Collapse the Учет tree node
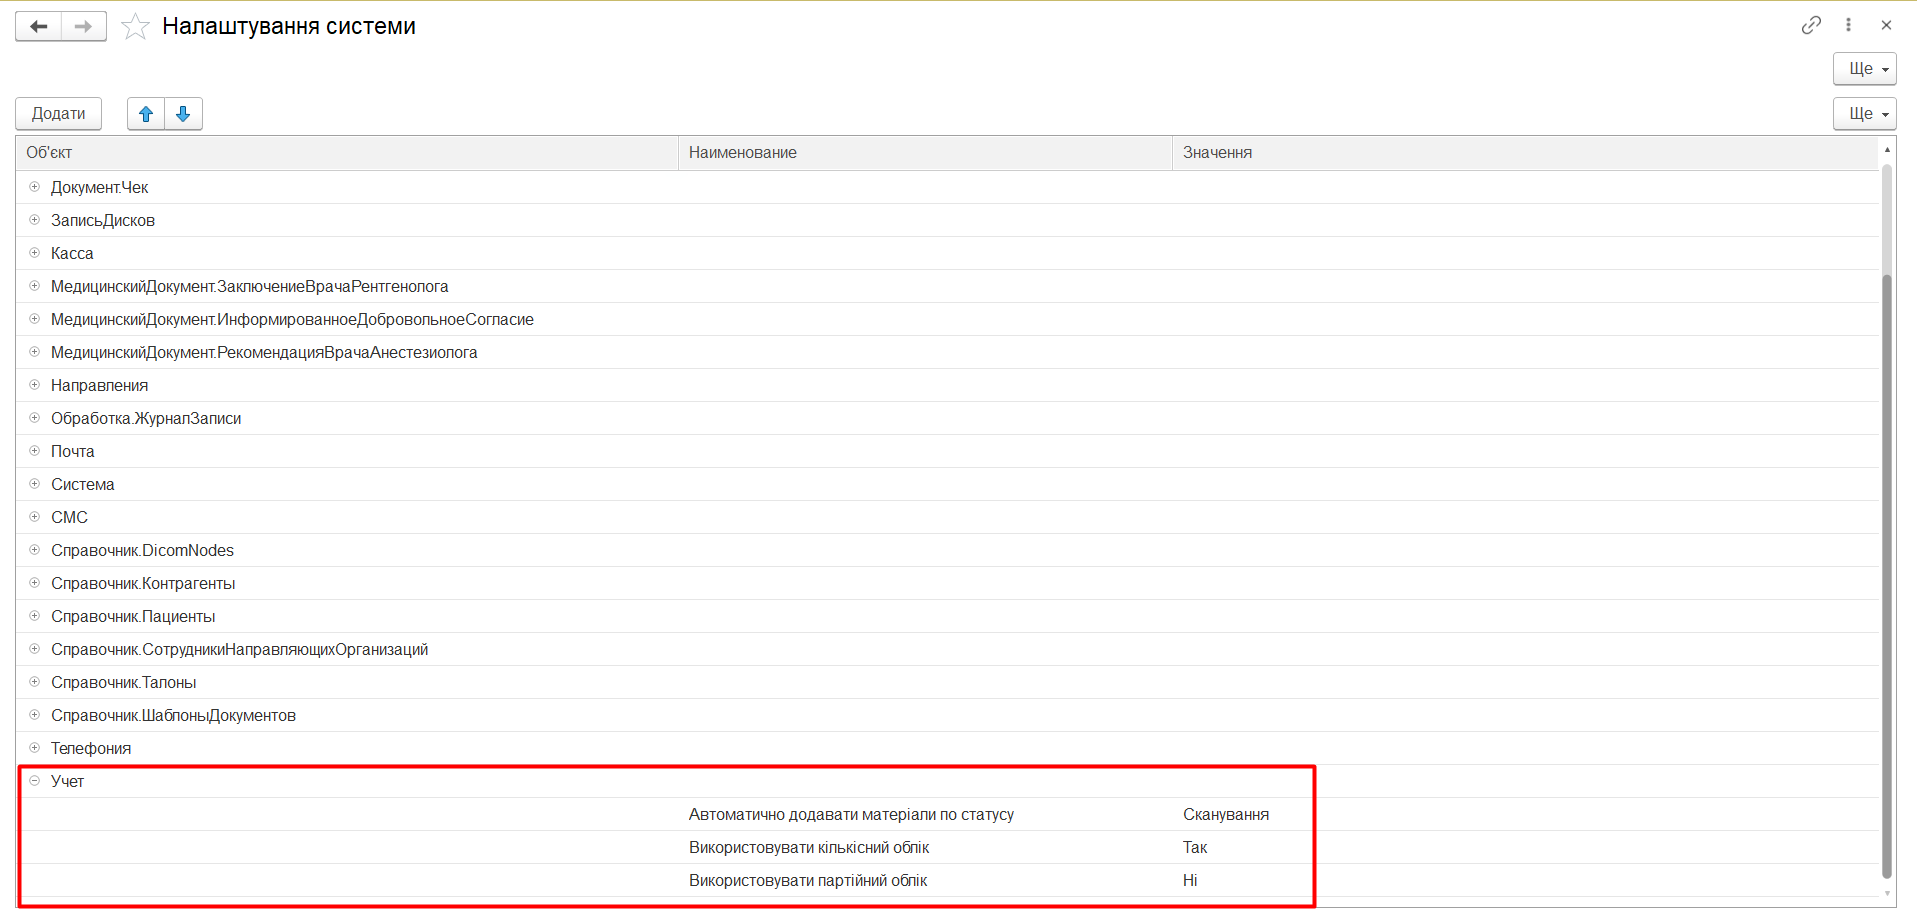 coord(35,781)
